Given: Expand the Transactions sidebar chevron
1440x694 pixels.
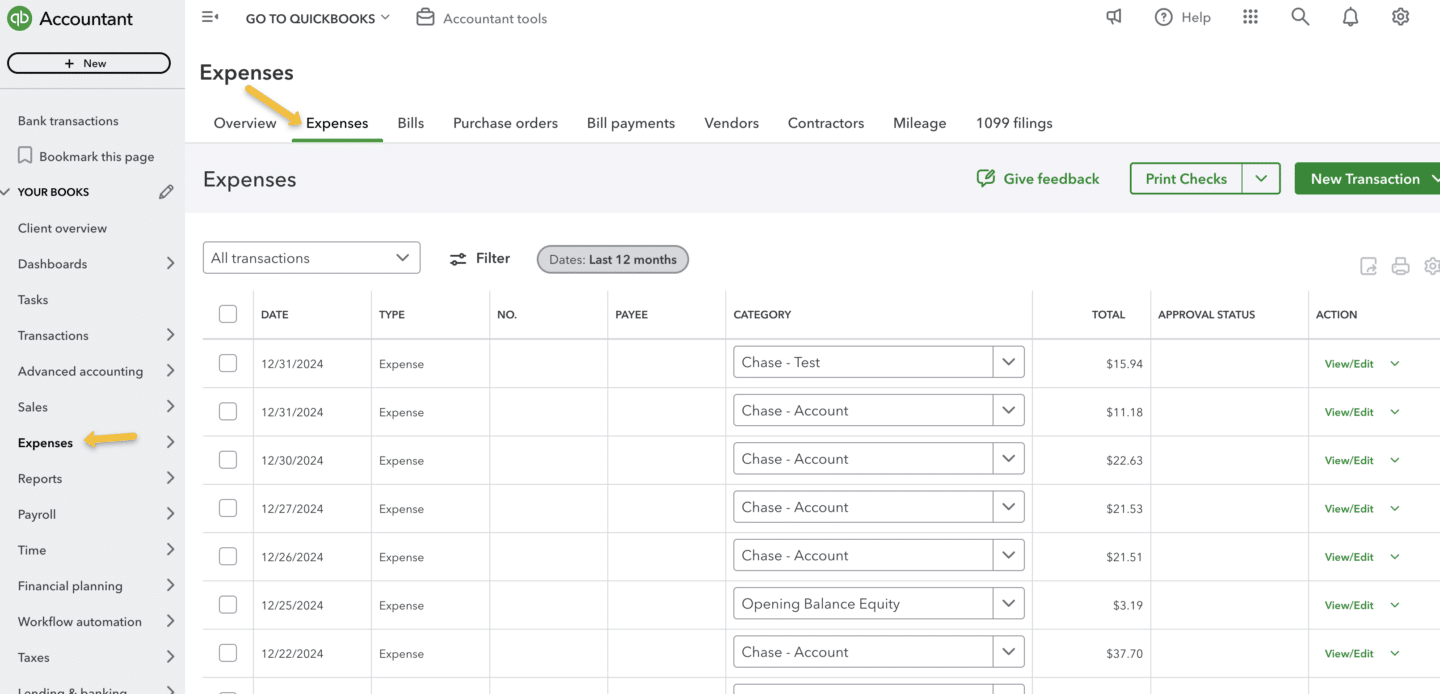Looking at the screenshot, I should pos(170,335).
